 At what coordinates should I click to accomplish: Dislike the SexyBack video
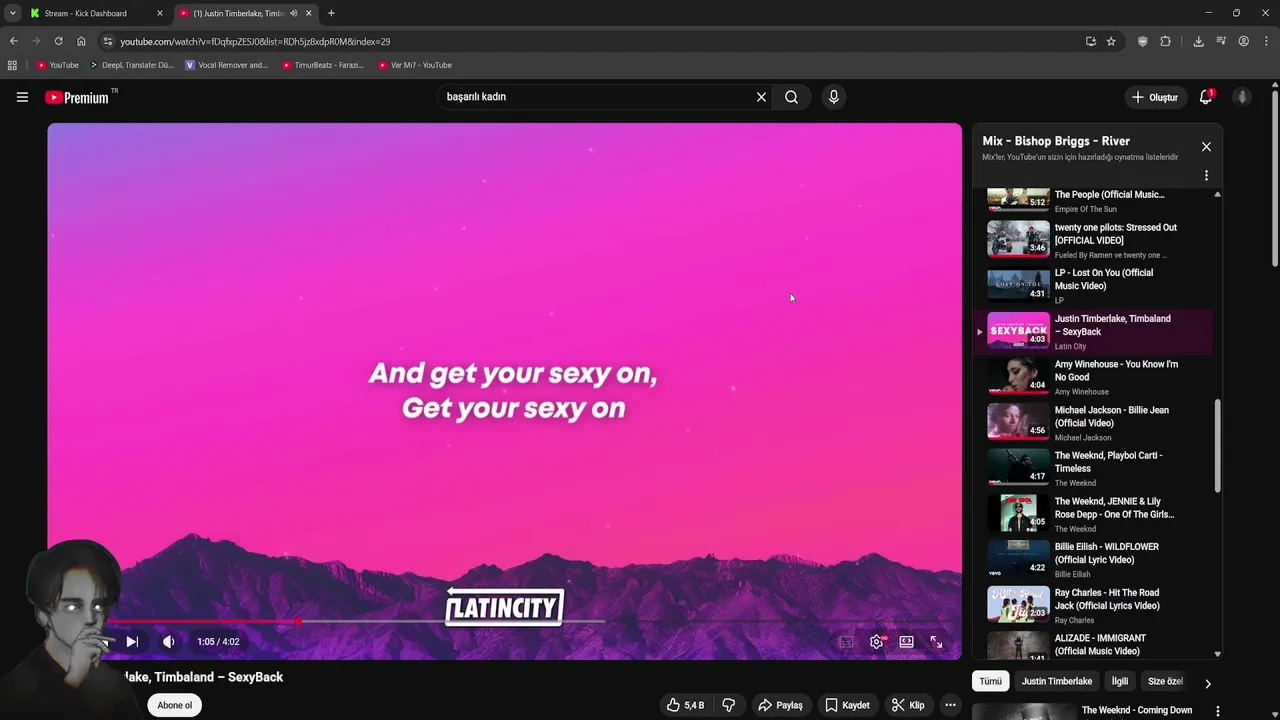pyautogui.click(x=729, y=705)
